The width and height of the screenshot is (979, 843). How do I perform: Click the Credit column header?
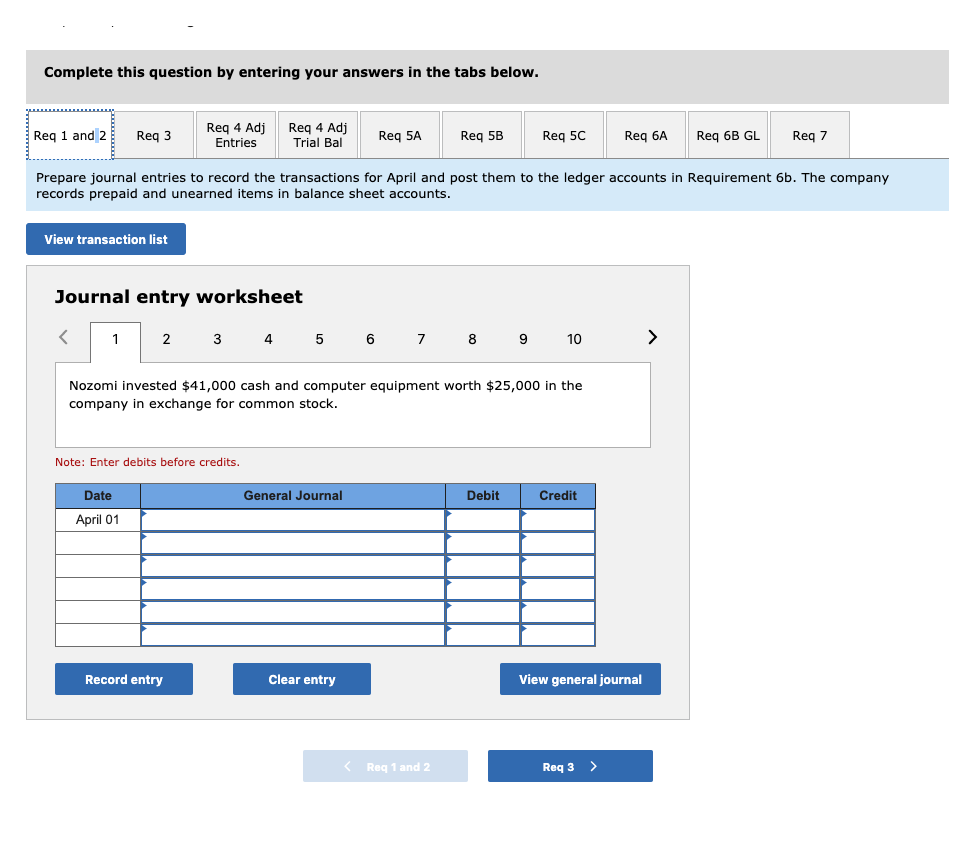pyautogui.click(x=558, y=496)
